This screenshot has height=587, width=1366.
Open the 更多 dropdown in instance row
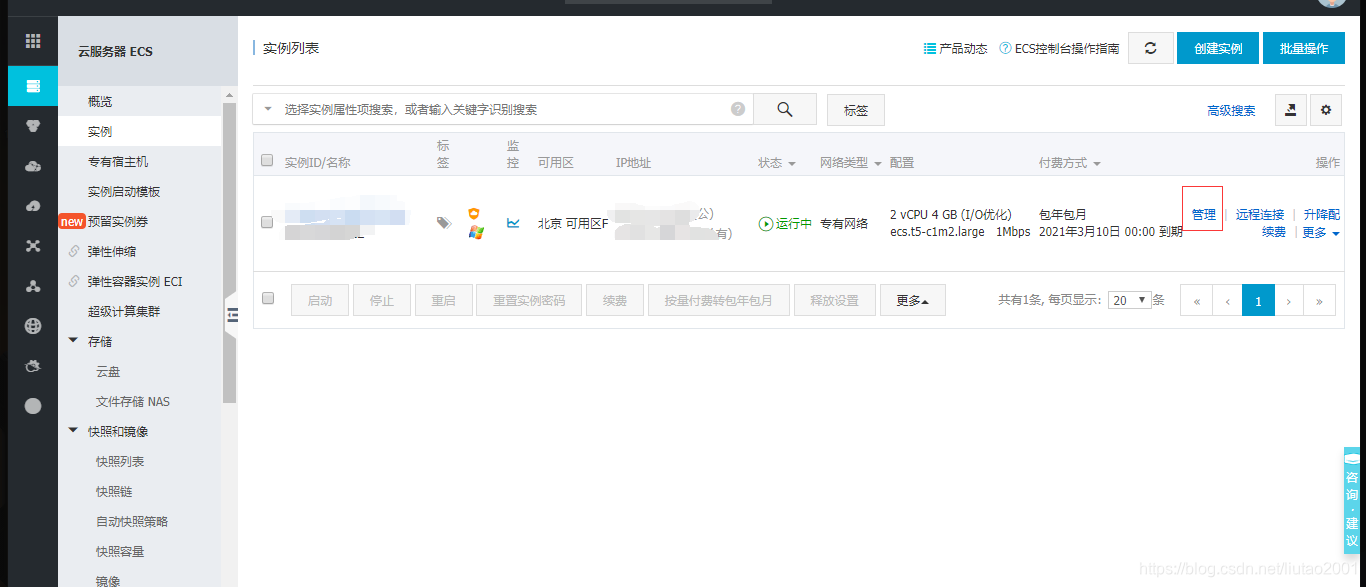coord(1321,232)
